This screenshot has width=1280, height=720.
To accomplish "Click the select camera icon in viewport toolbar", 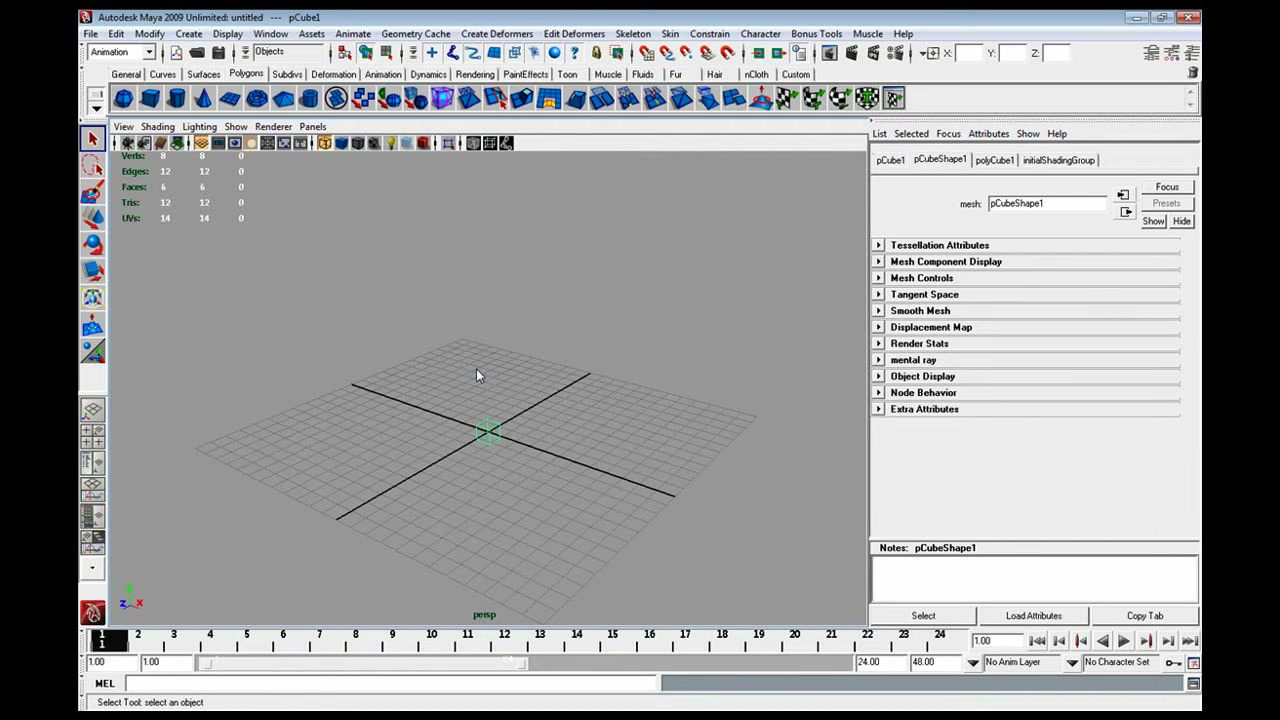I will click(127, 143).
